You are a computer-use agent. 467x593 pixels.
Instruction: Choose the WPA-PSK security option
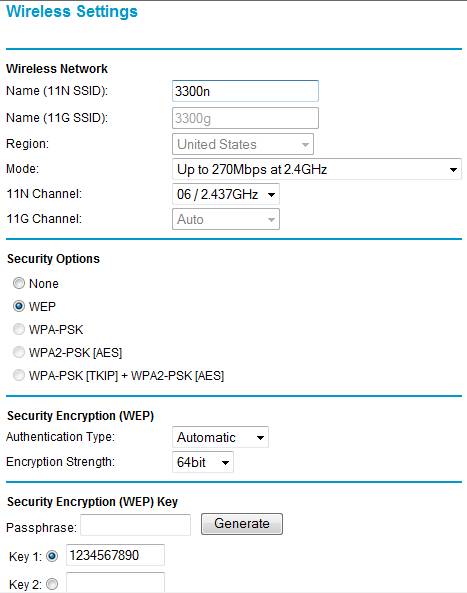19,329
